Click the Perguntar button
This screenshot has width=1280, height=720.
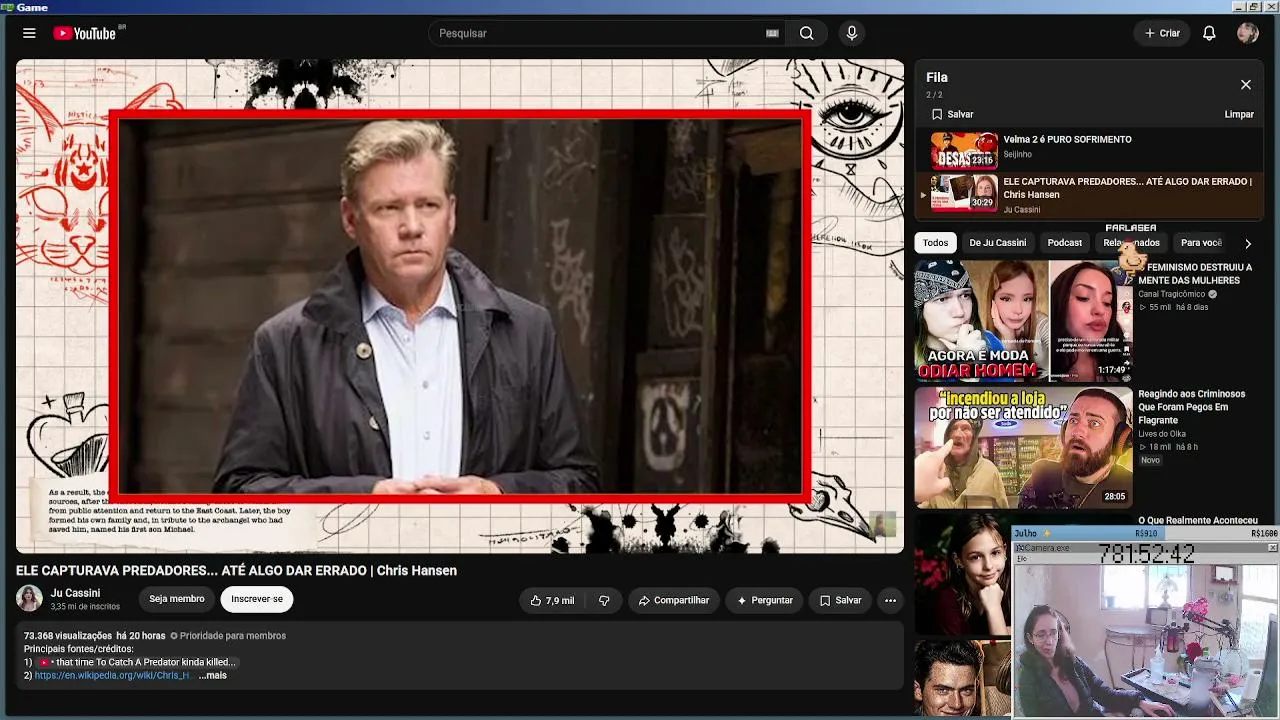click(x=765, y=600)
